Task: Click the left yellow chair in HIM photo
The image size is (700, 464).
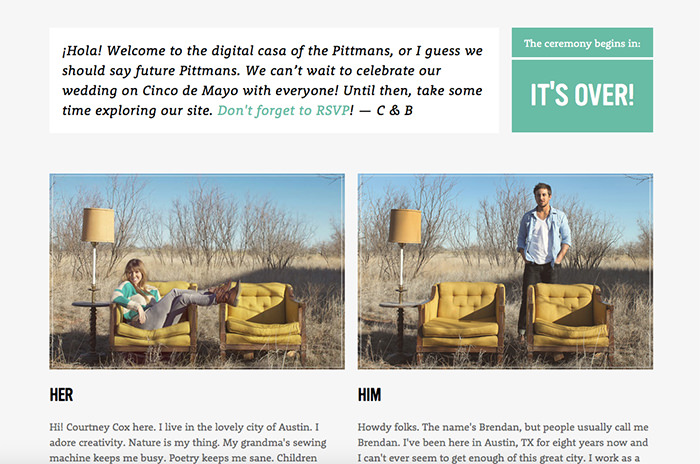Action: [461, 319]
